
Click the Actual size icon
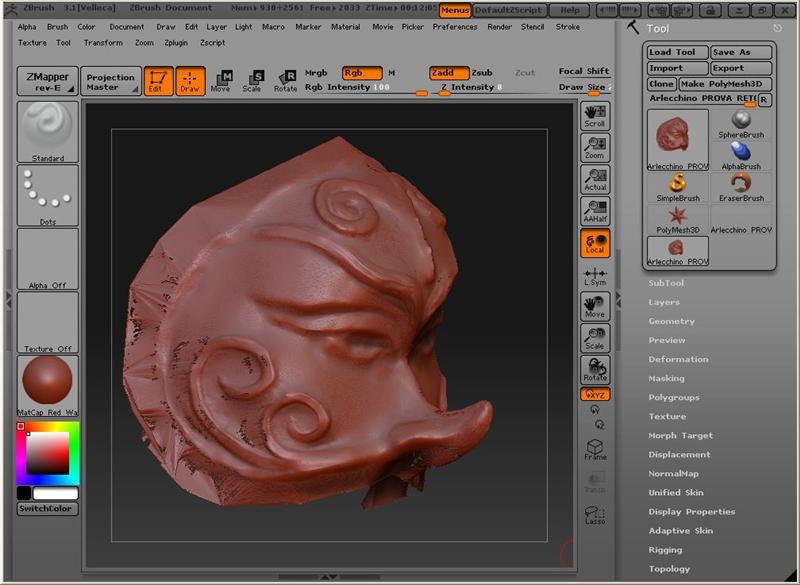coord(595,180)
